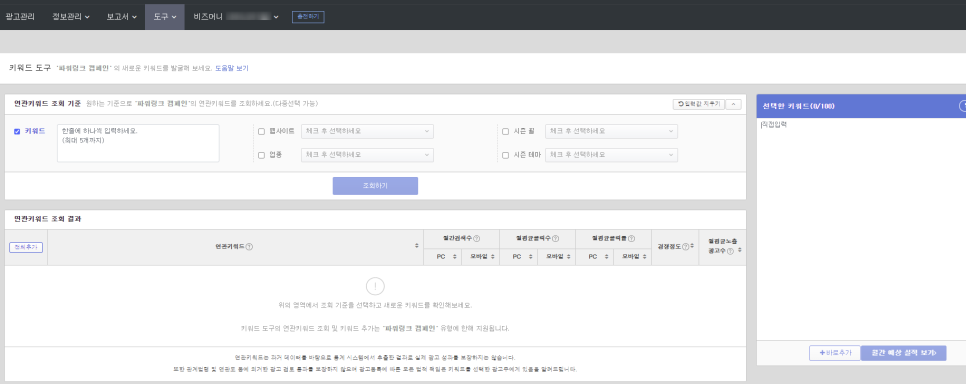This screenshot has height=384, width=966.
Task: Open the 도움말 보기 link
Action: [x=232, y=68]
